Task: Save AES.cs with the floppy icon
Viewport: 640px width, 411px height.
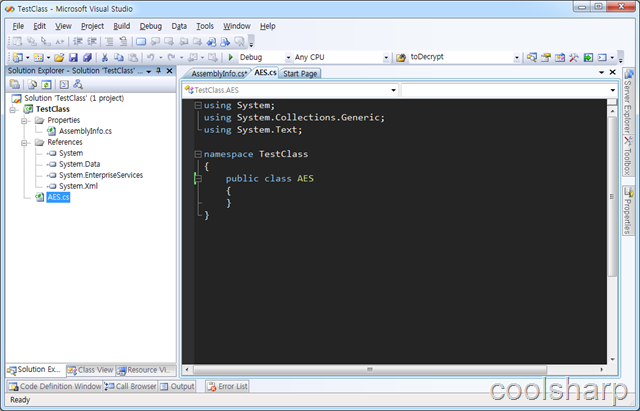Action: click(73, 58)
